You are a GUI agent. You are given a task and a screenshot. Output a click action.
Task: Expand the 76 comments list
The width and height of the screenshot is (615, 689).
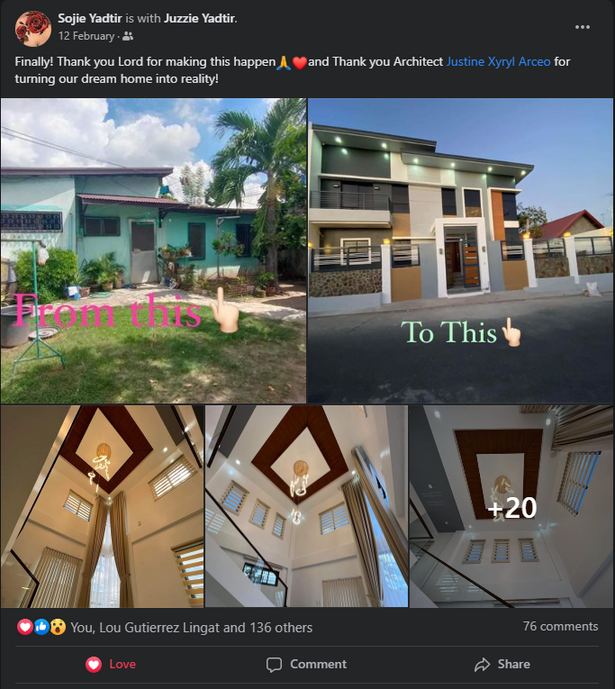[x=561, y=626]
